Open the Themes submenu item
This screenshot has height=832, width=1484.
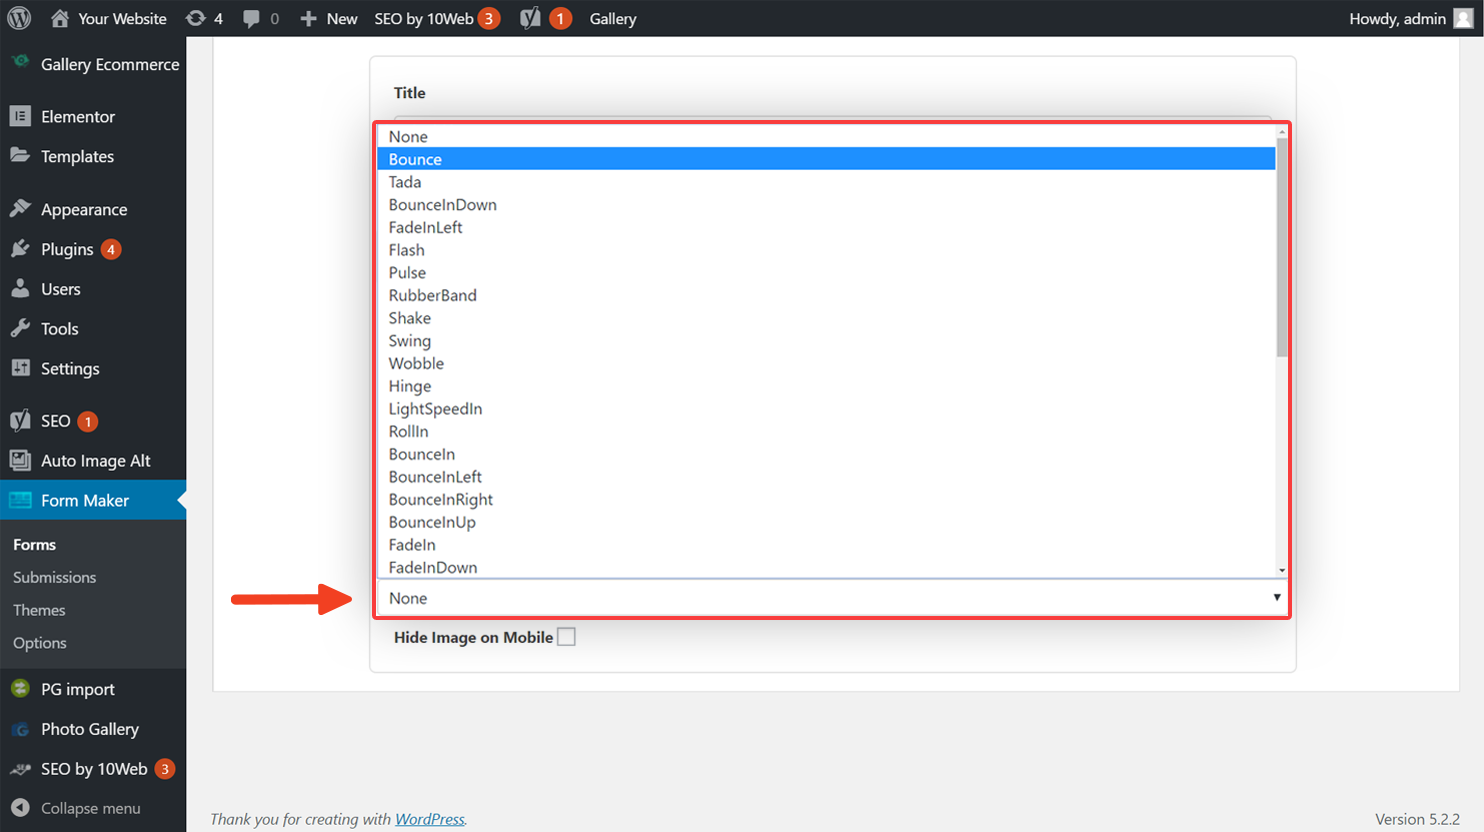pos(39,610)
